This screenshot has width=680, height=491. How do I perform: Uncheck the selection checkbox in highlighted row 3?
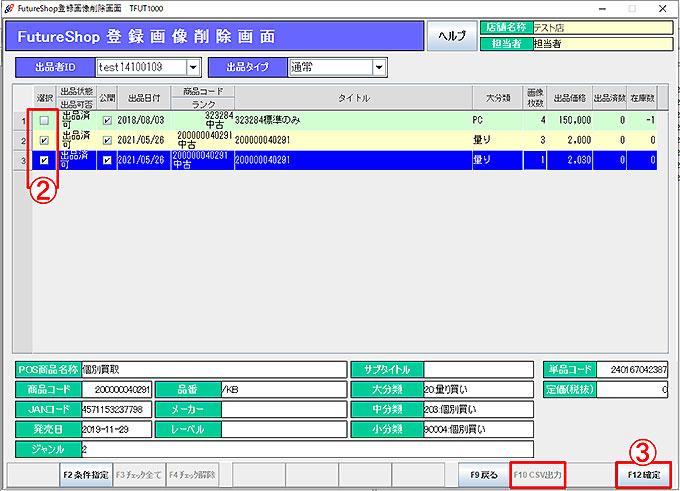tap(43, 160)
